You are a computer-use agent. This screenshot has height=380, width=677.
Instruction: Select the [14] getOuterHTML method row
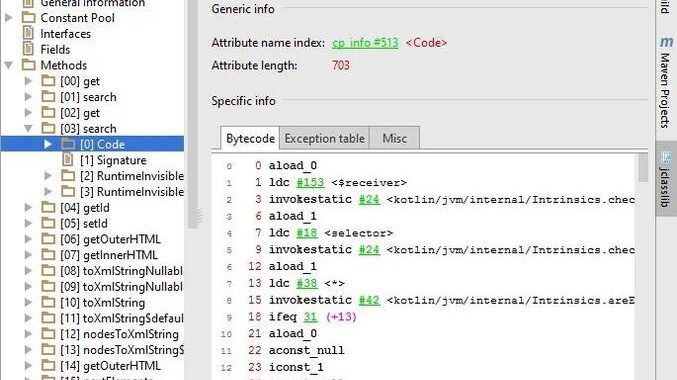110,365
